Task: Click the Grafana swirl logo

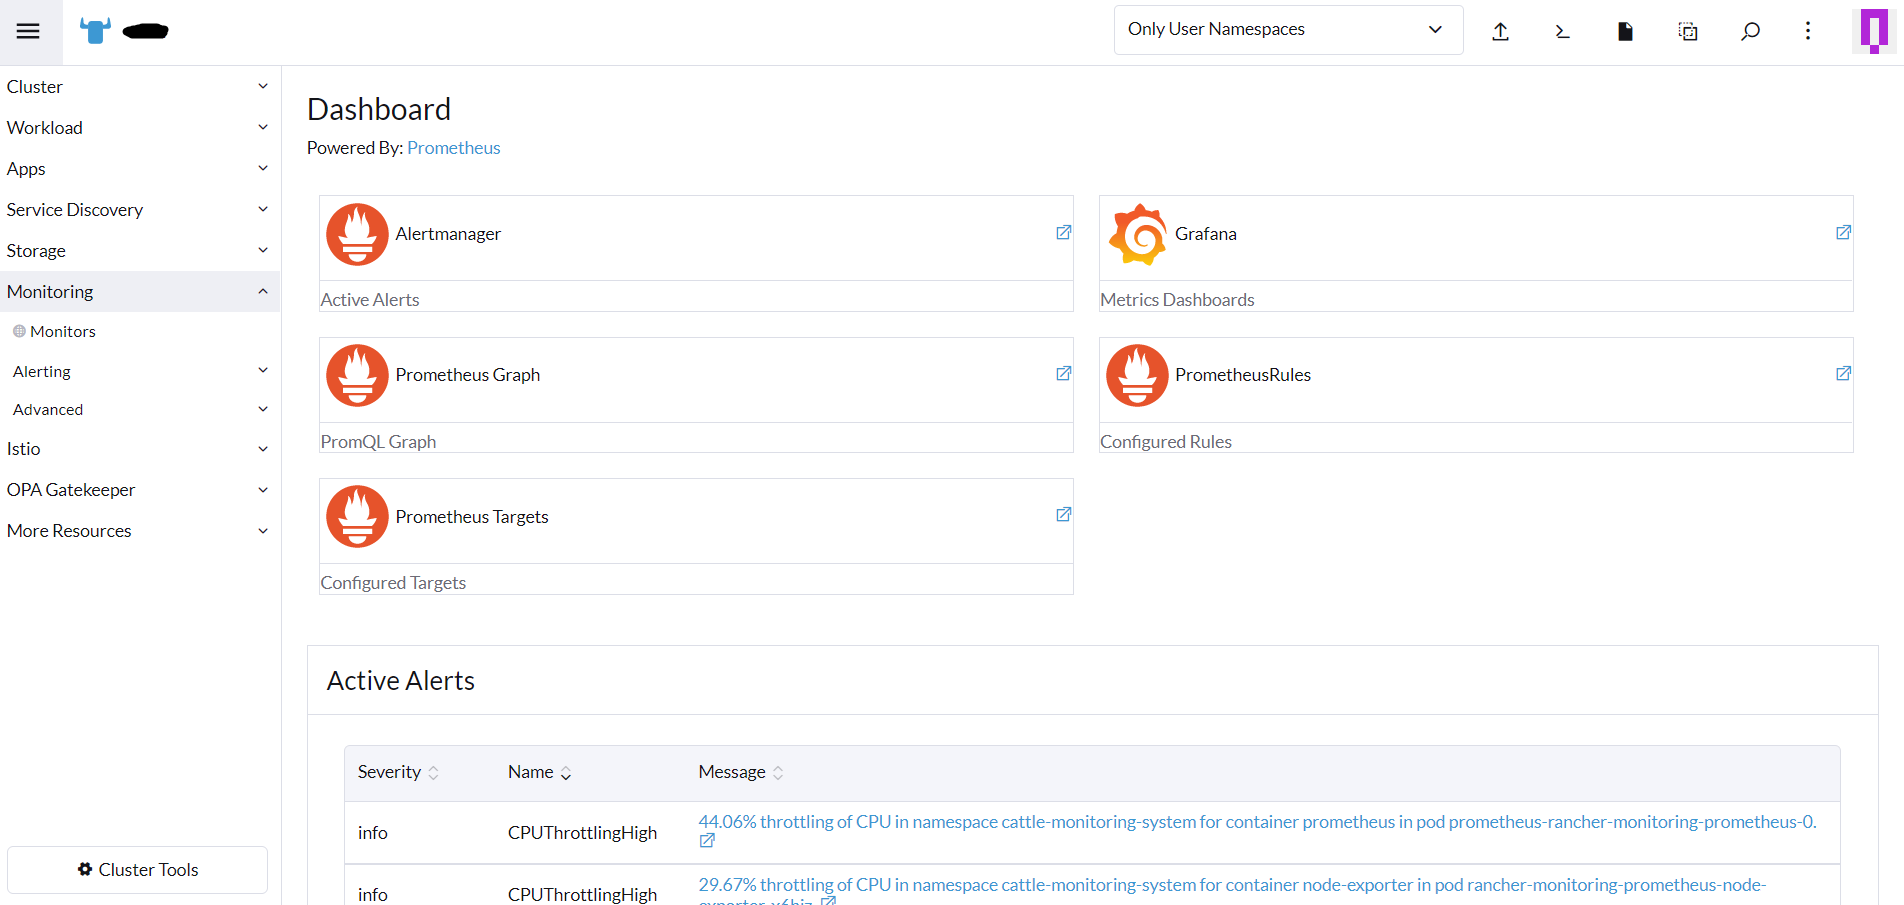Action: click(1137, 234)
